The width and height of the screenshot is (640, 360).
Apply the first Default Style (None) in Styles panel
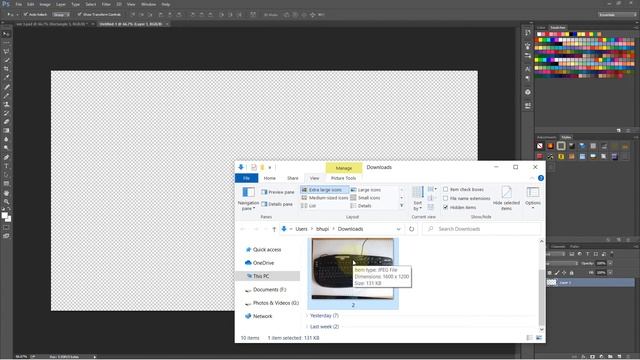click(x=540, y=146)
